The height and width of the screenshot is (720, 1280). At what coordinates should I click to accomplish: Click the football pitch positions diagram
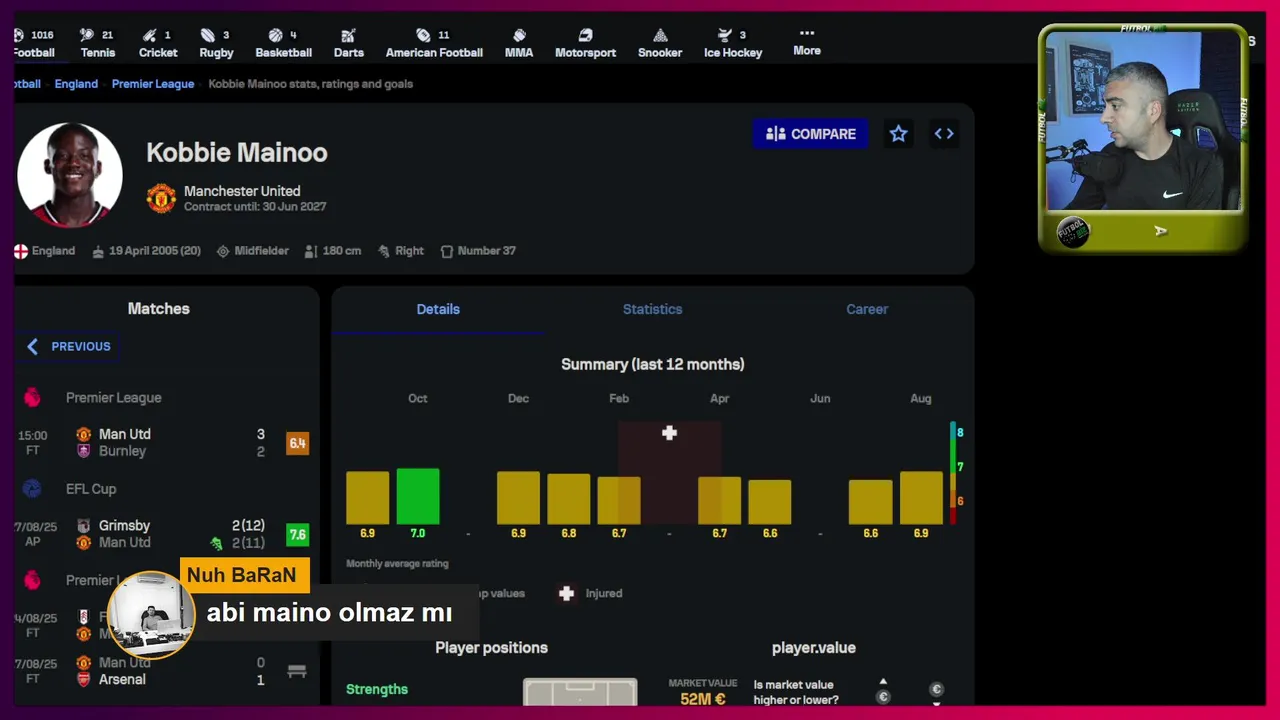coord(580,692)
